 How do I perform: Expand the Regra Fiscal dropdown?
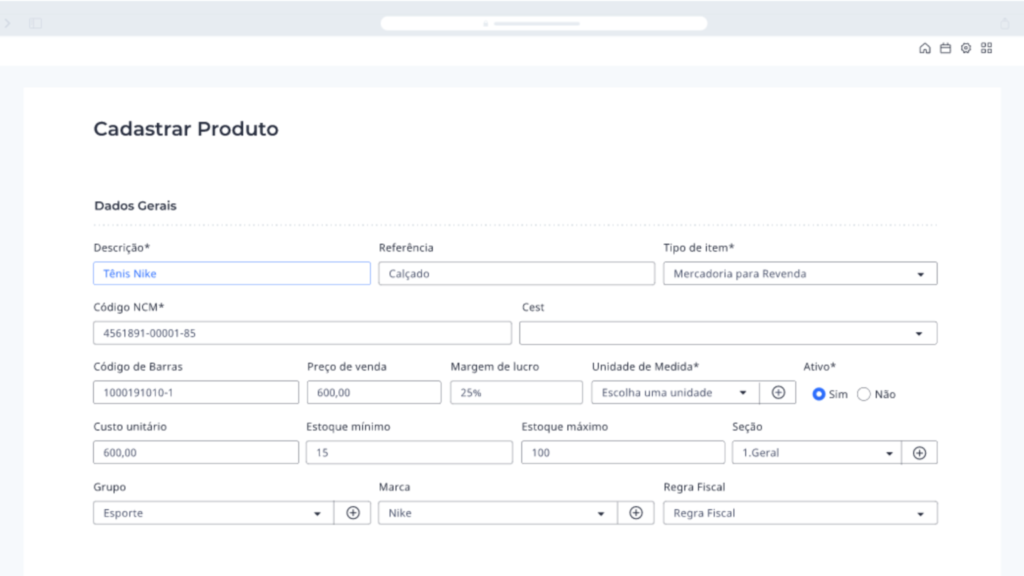800,513
